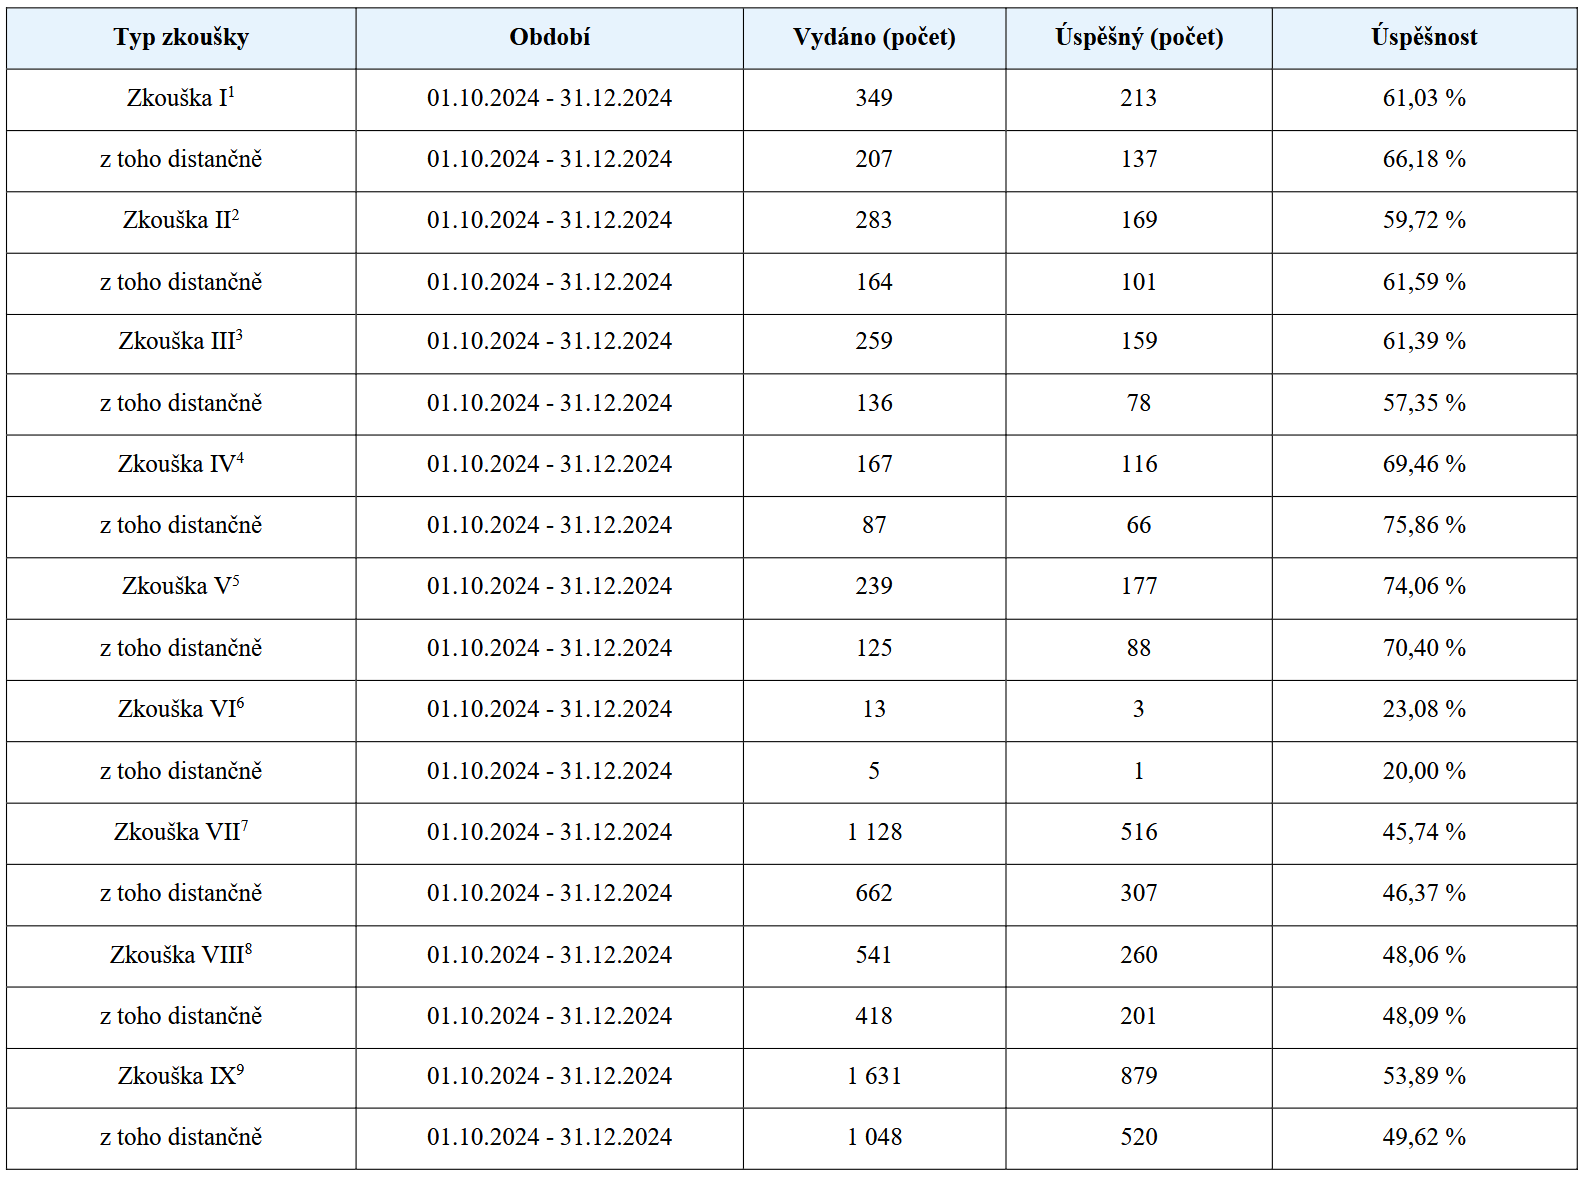Select the 'Úspěšný (počet)' header cell
Screen dimensions: 1584x1186
pyautogui.click(x=1139, y=38)
